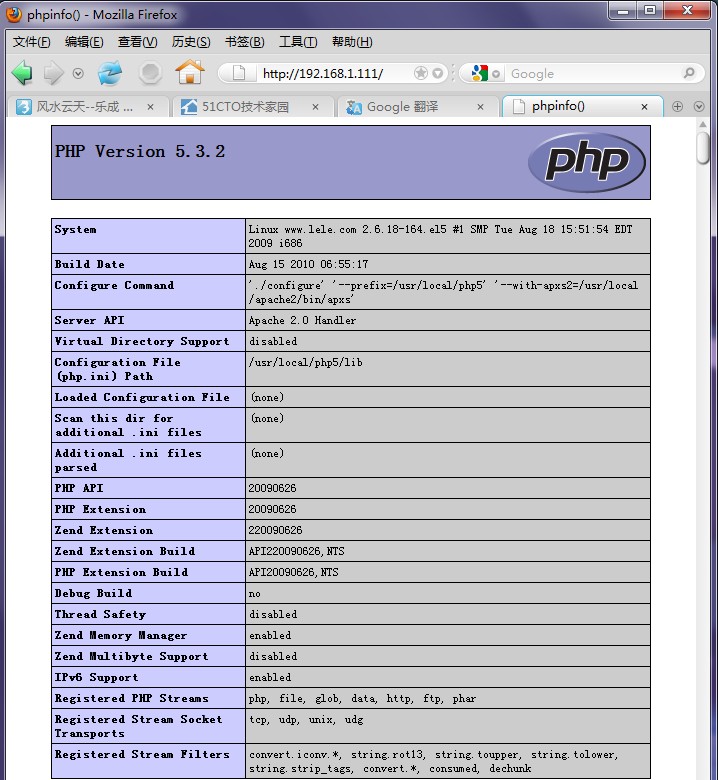This screenshot has height=780, width=718.
Task: Reload the current page
Action: (x=110, y=74)
